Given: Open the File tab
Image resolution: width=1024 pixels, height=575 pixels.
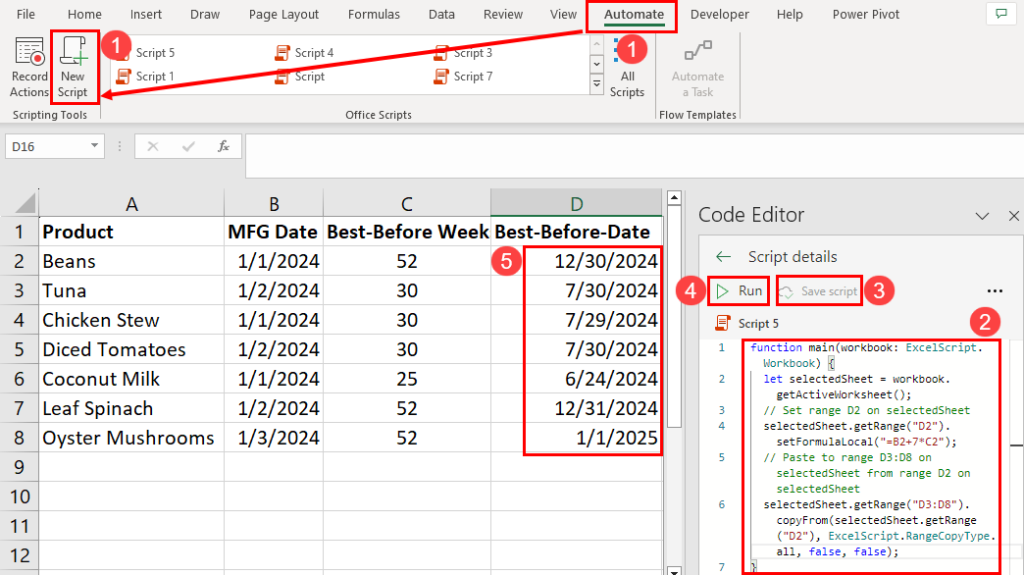Looking at the screenshot, I should pyautogui.click(x=25, y=14).
